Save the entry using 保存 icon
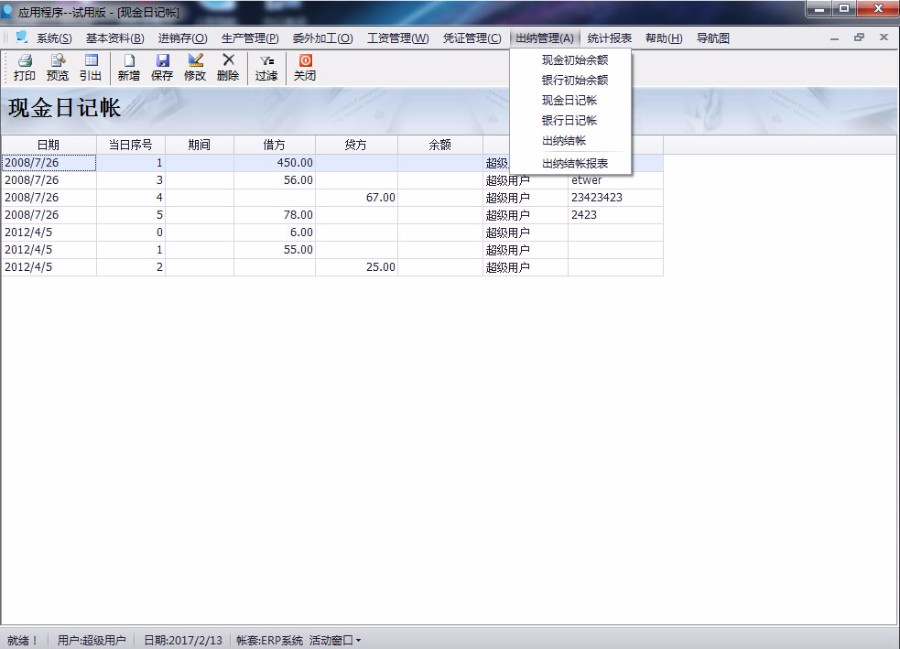Viewport: 900px width, 649px height. point(162,67)
